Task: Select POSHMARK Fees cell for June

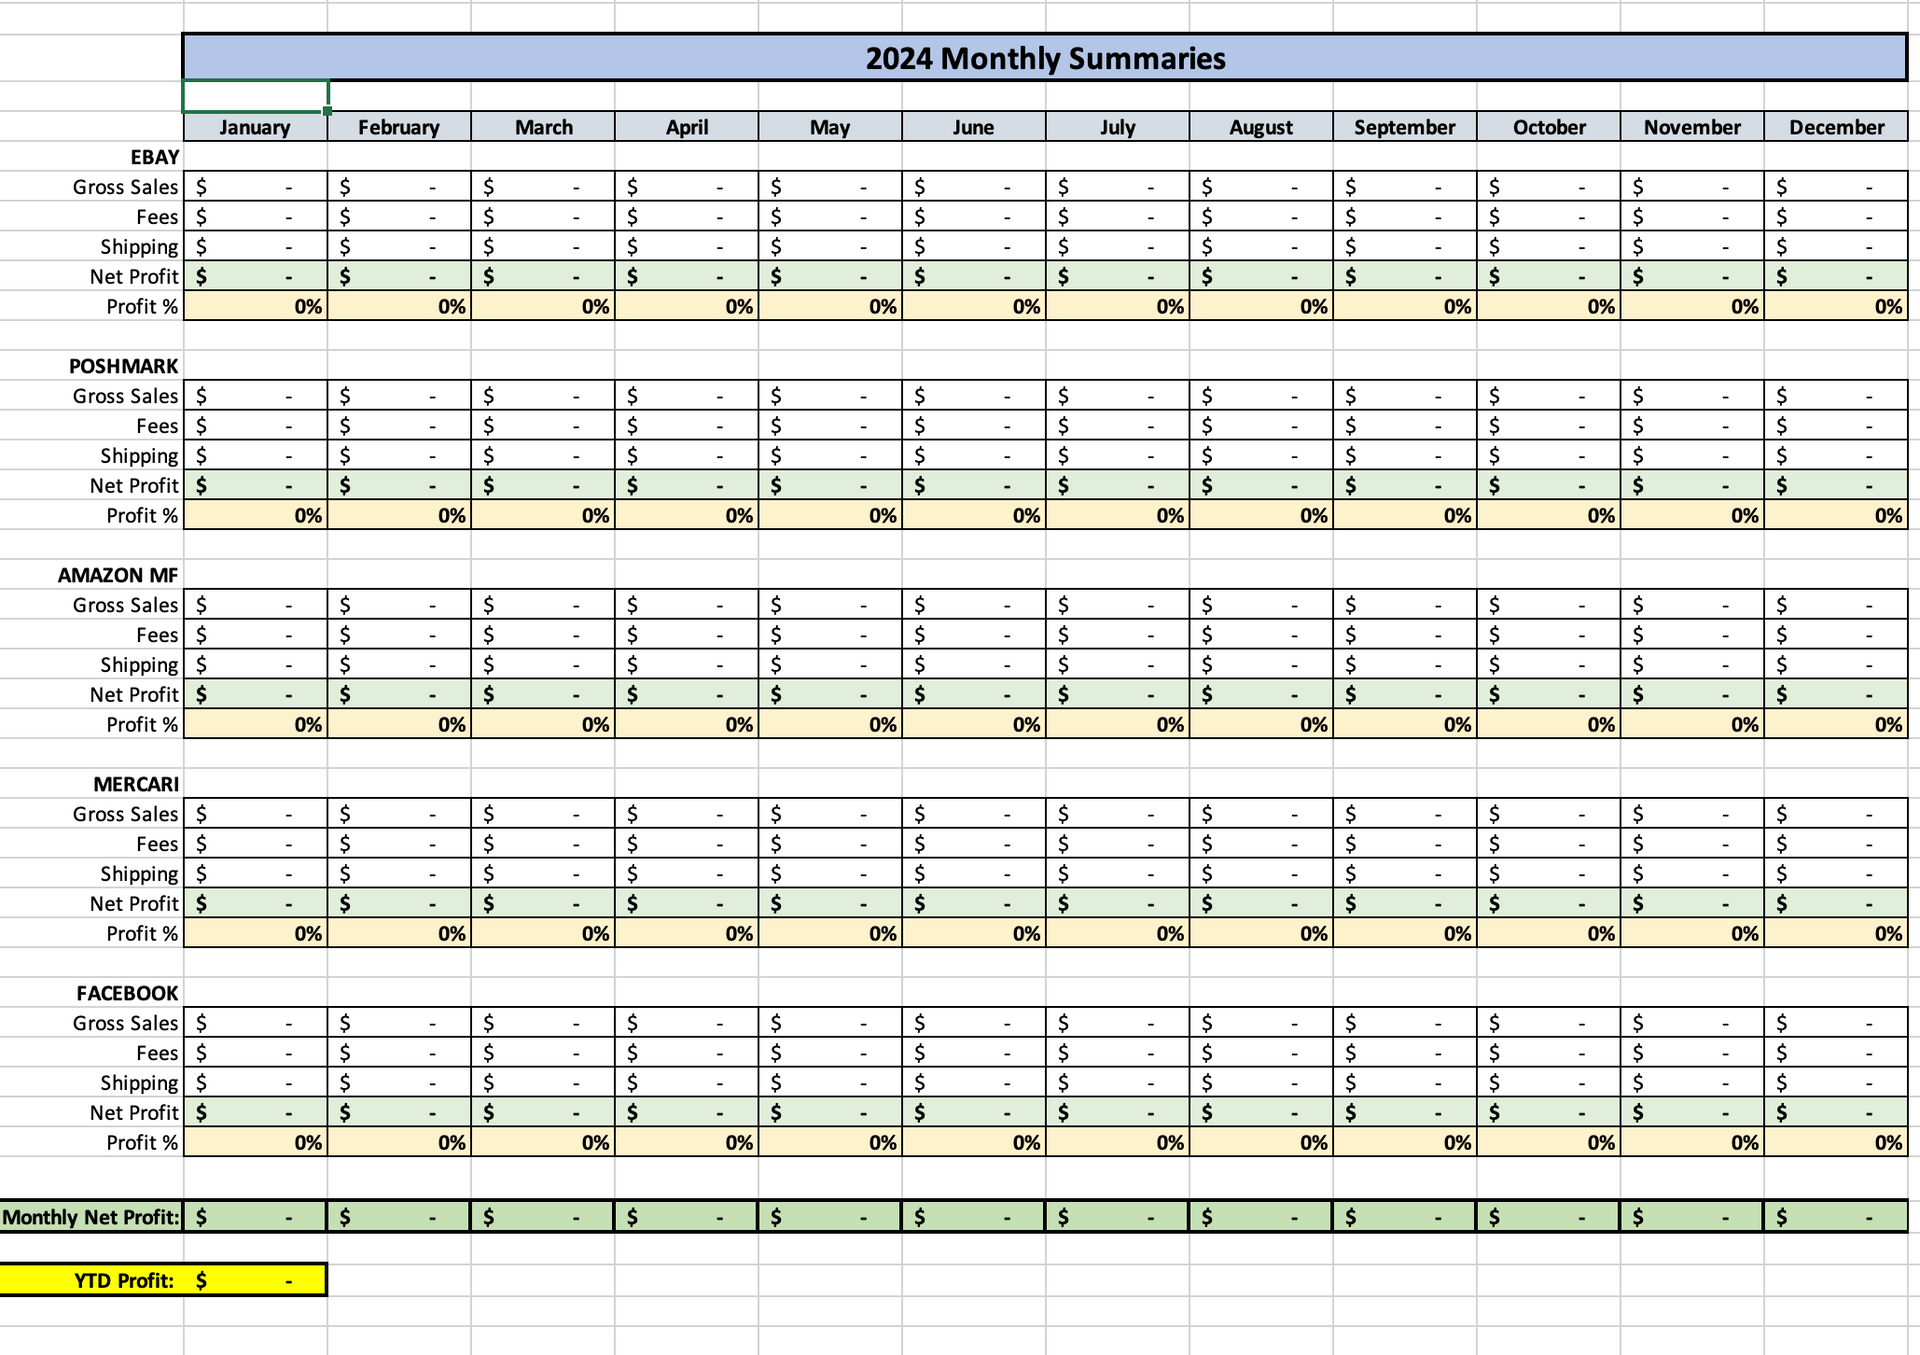Action: point(975,425)
